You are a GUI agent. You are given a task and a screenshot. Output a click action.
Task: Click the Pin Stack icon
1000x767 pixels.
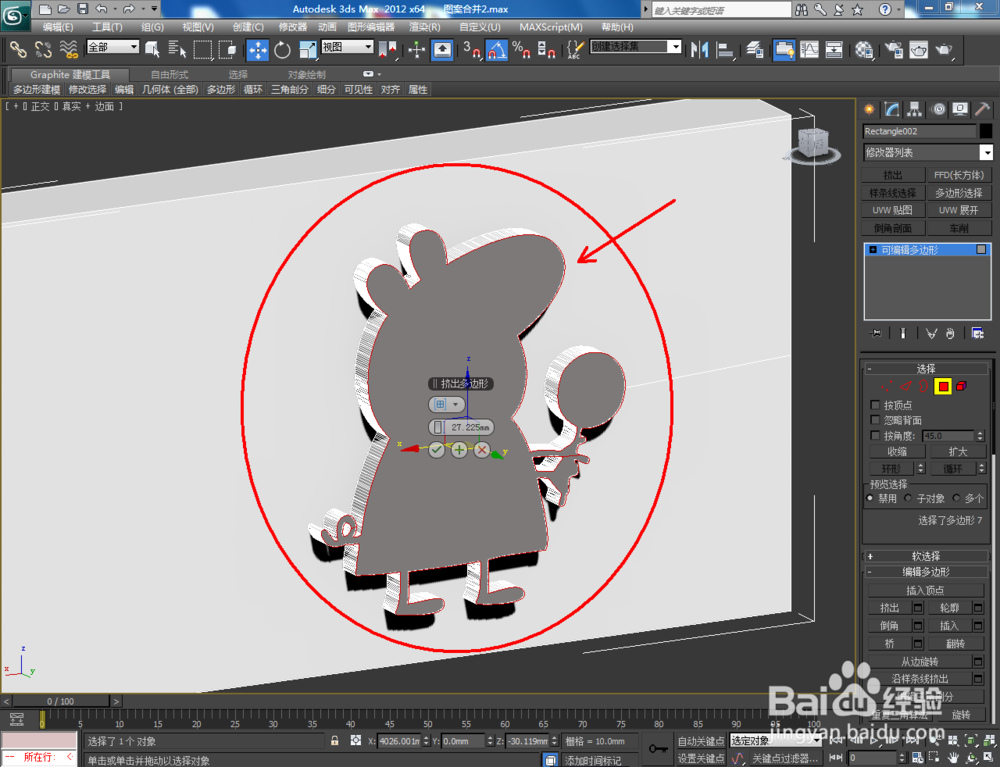click(875, 333)
